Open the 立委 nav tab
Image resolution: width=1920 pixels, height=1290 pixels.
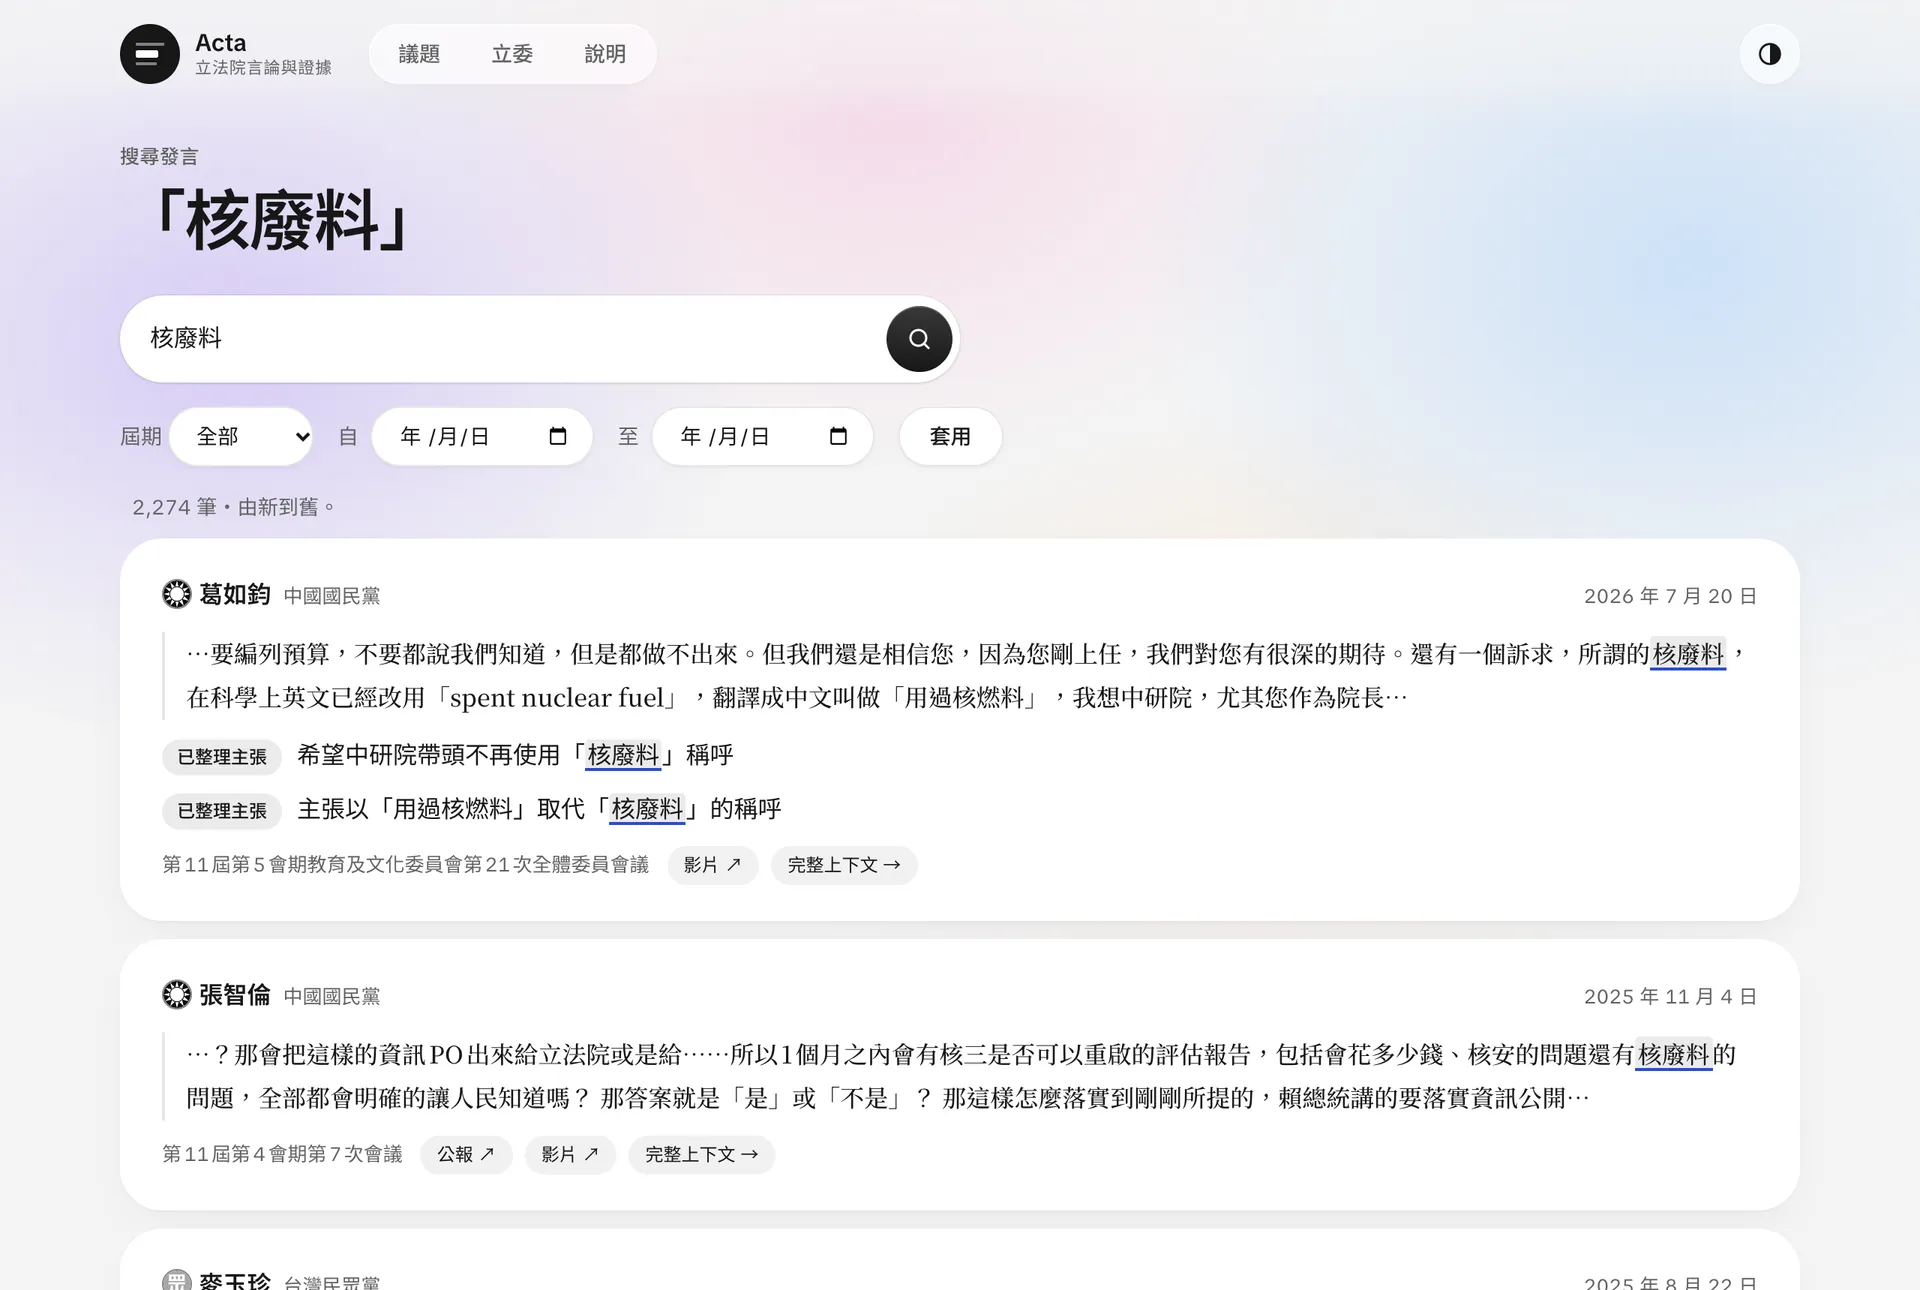[x=512, y=54]
